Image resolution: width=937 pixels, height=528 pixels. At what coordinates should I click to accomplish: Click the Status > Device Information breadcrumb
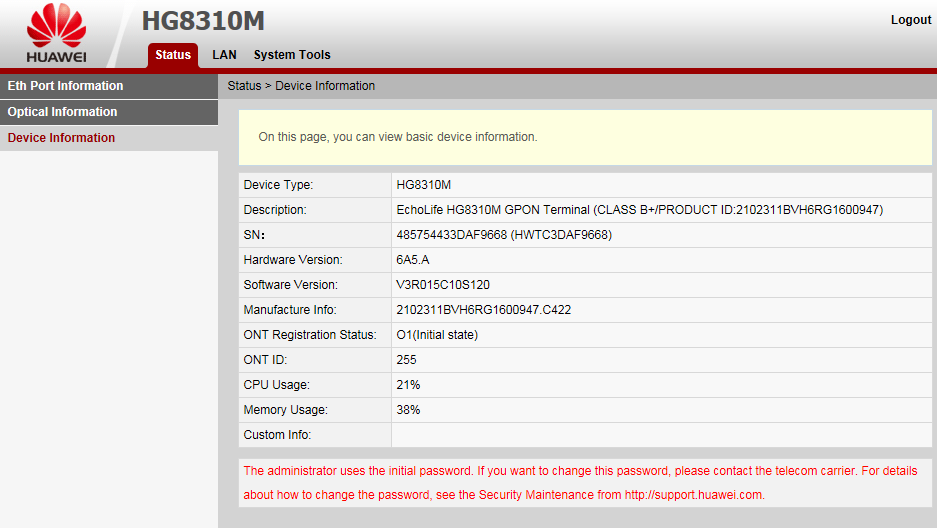(x=301, y=86)
